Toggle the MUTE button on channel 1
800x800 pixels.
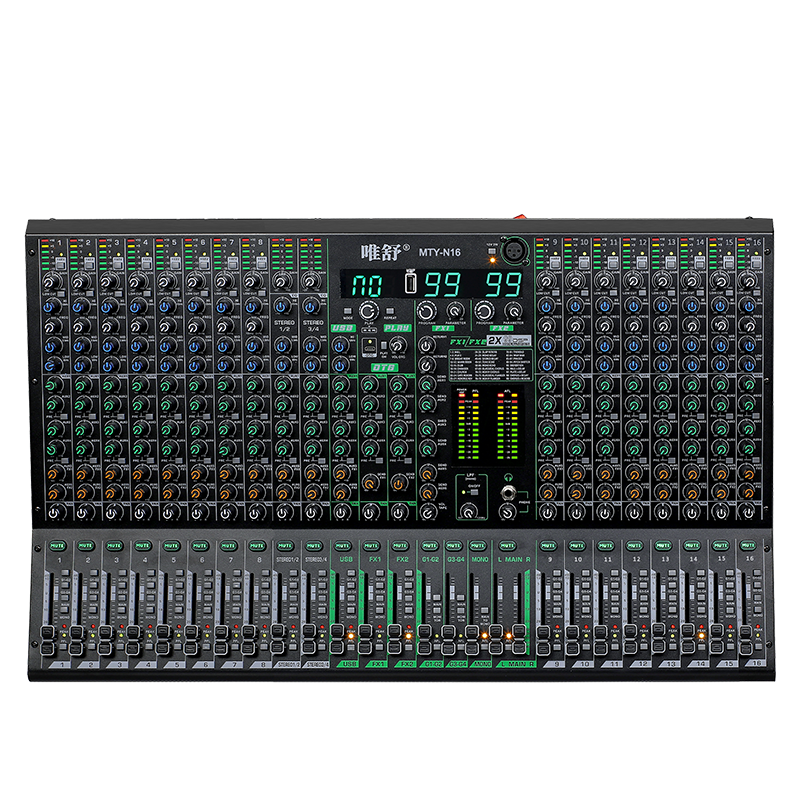tap(57, 546)
